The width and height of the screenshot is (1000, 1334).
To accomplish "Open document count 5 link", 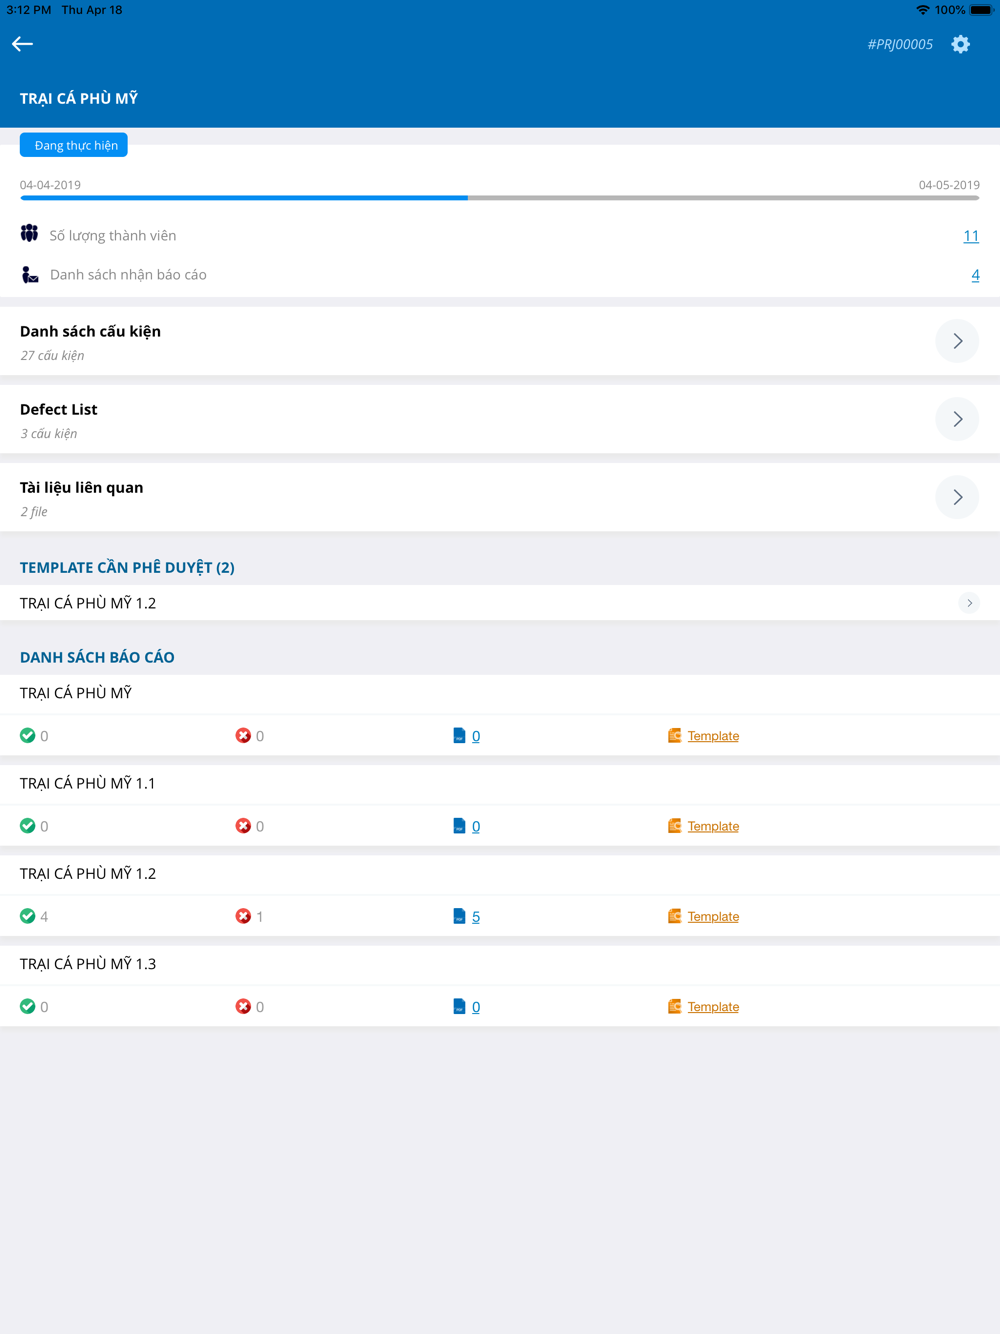I will pos(476,917).
